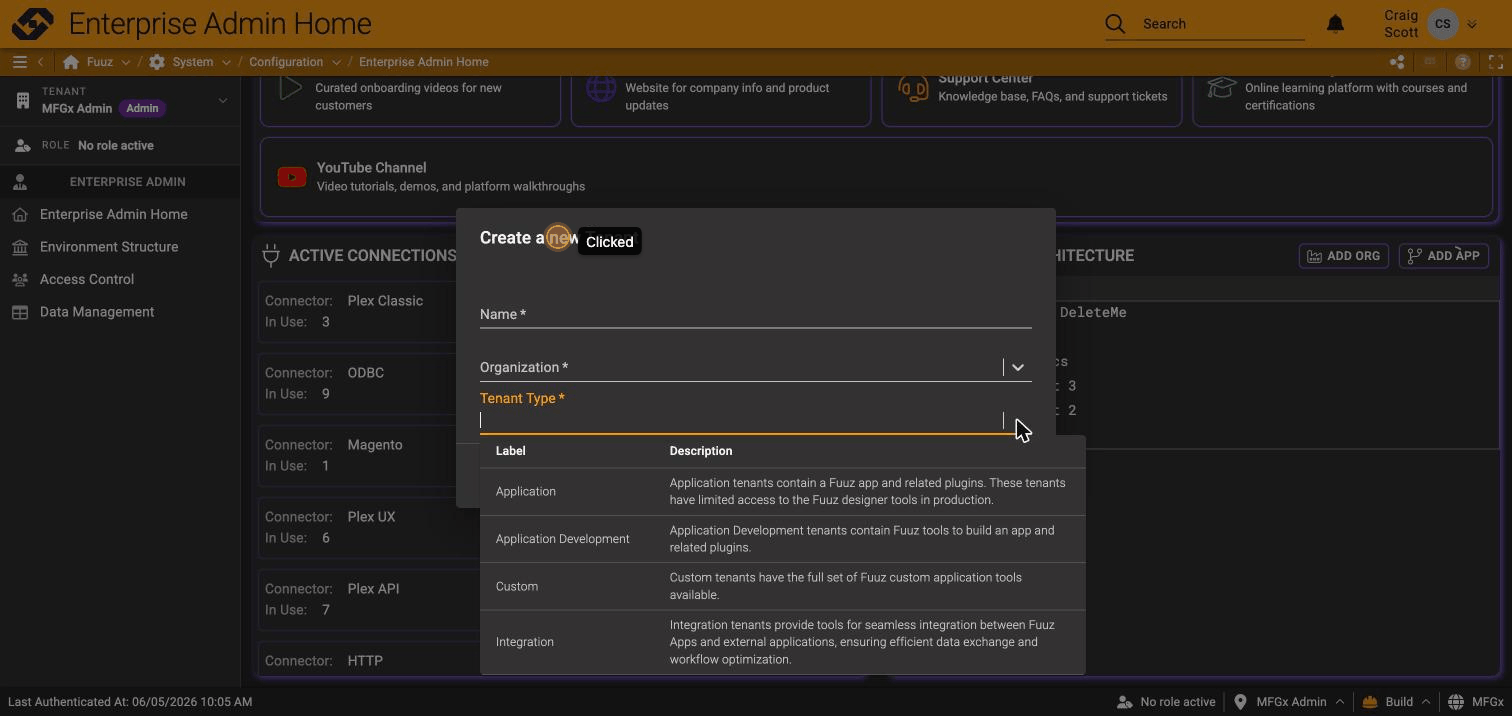Expand the MFGx Admin tenant selector
Screen dimensions: 1512x716
[x=222, y=100]
